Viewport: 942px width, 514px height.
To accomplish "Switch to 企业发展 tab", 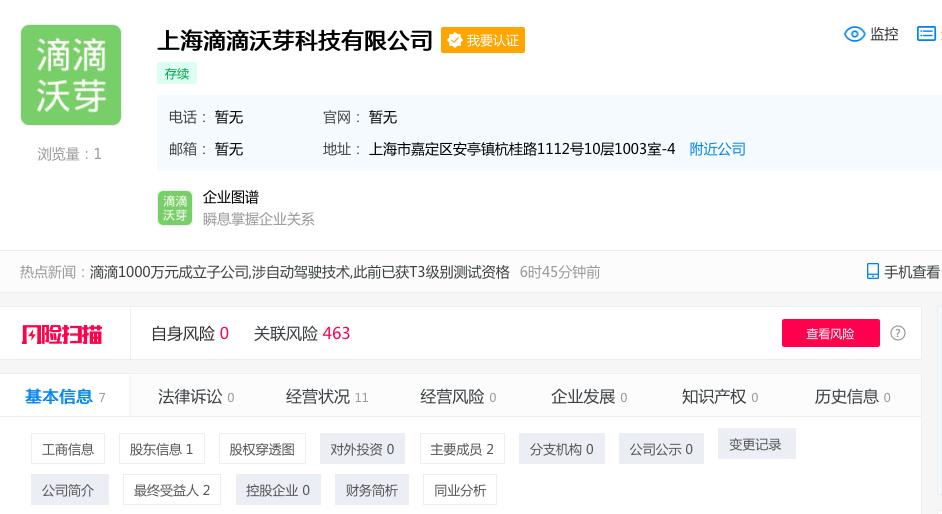I will pyautogui.click(x=589, y=397).
